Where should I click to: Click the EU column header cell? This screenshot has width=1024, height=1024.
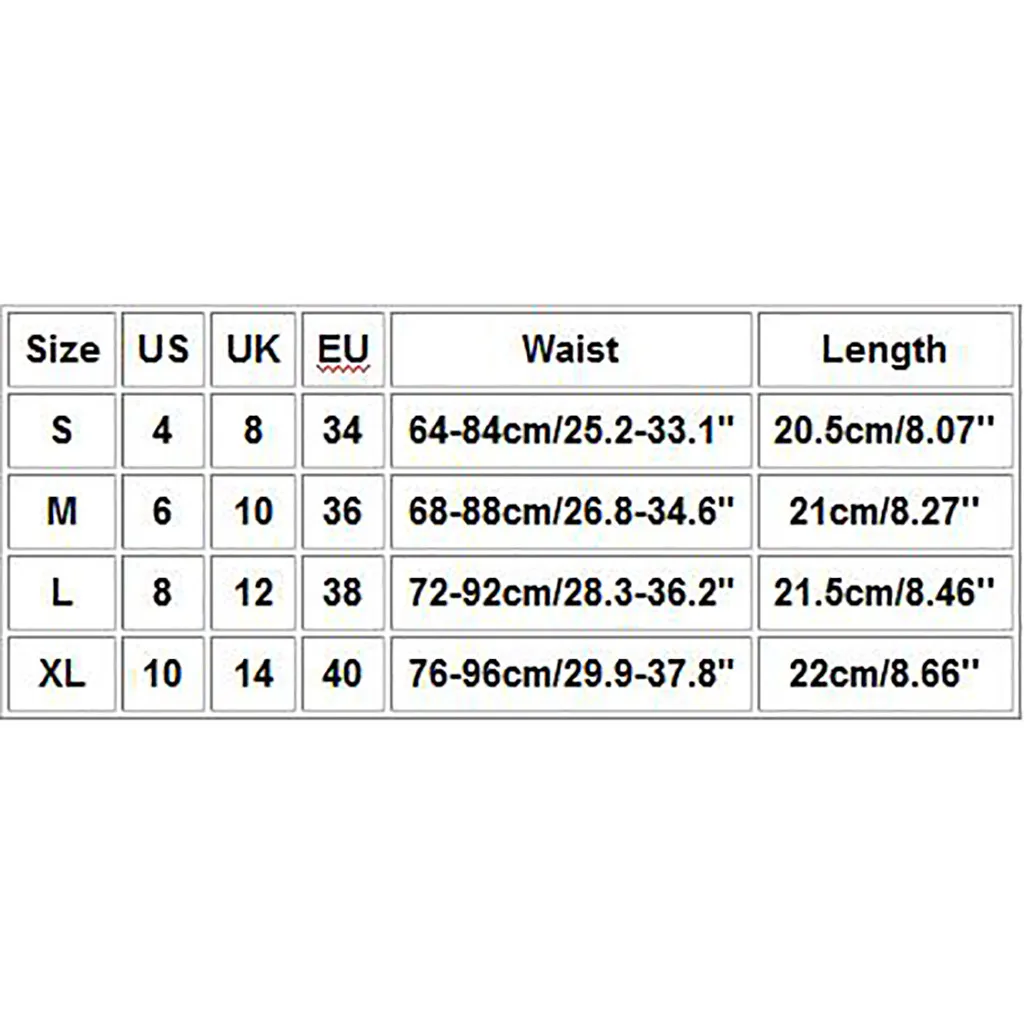tap(343, 350)
